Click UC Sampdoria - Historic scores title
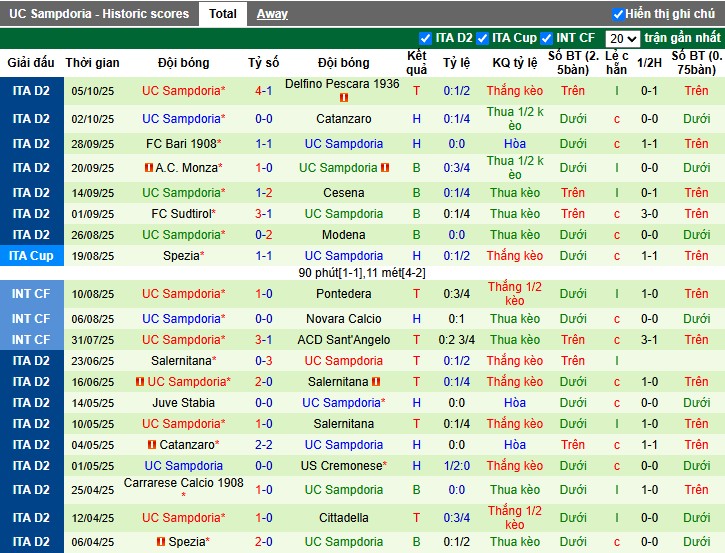The width and height of the screenshot is (725, 553). coord(99,14)
